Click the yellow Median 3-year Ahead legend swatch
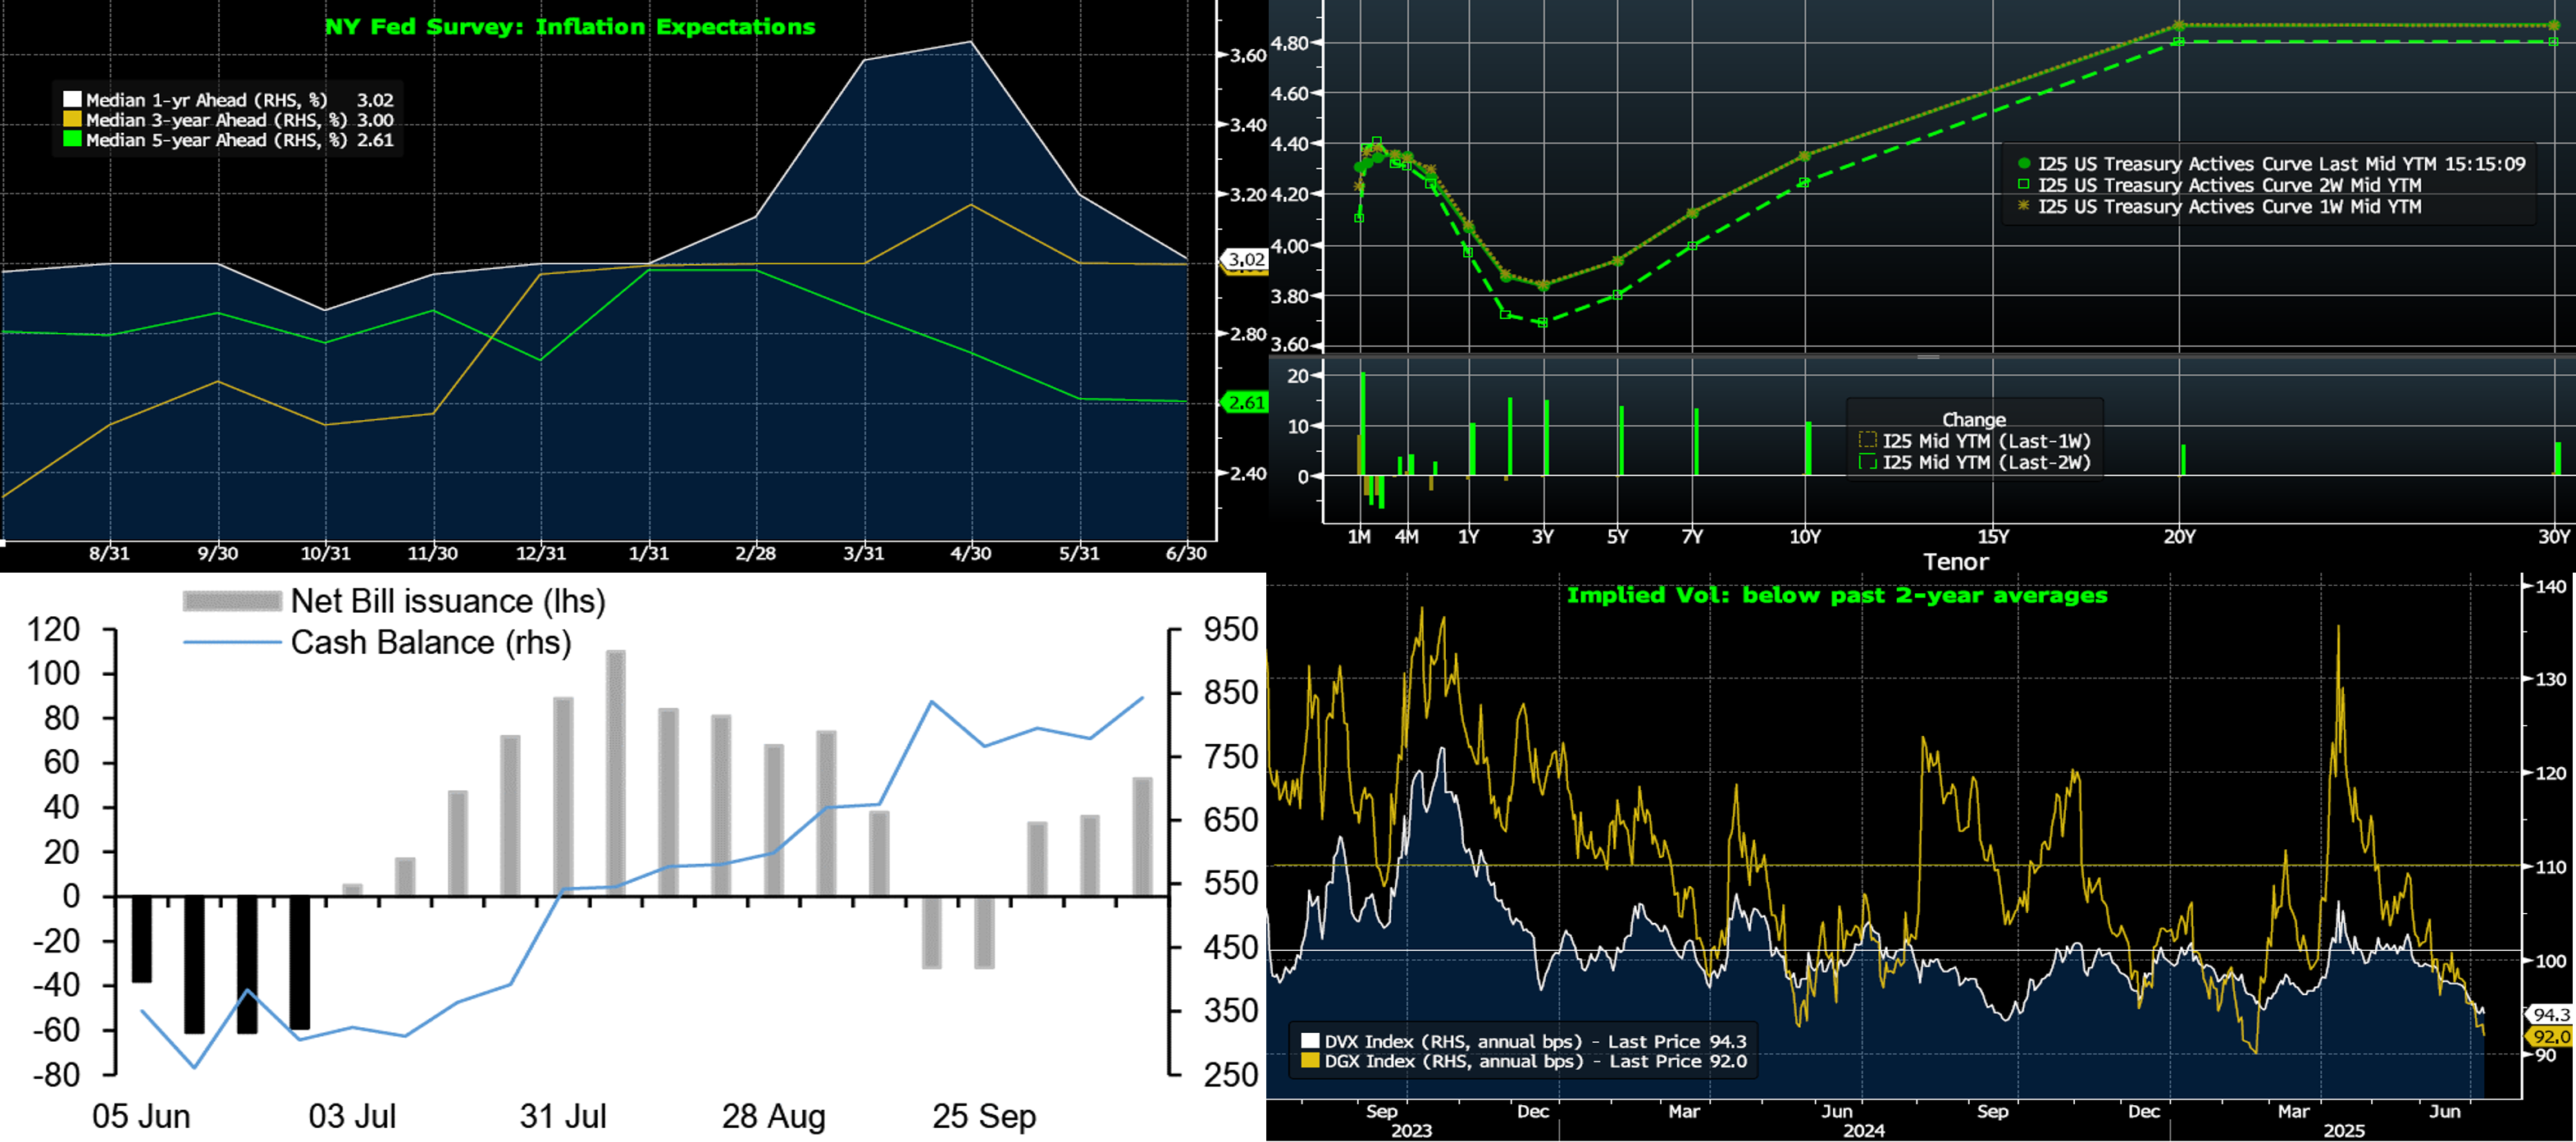2576x1142 pixels. [x=72, y=120]
